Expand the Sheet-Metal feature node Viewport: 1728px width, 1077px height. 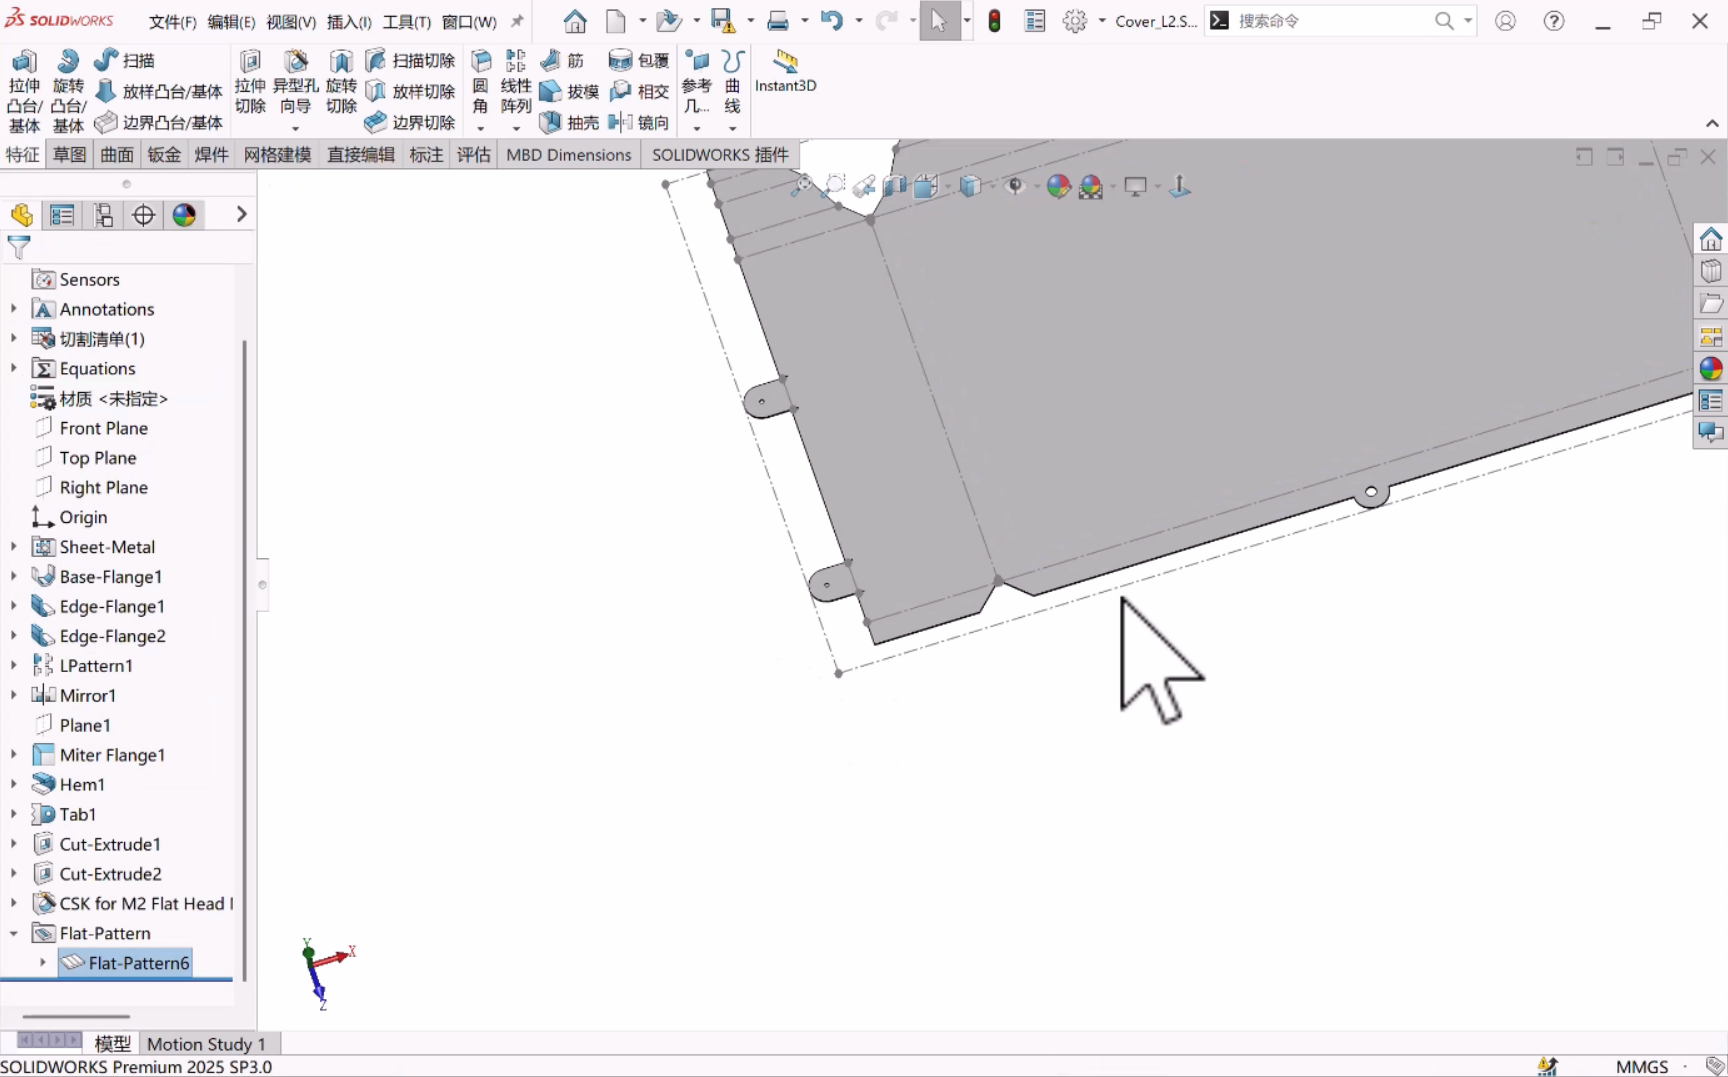pos(14,547)
